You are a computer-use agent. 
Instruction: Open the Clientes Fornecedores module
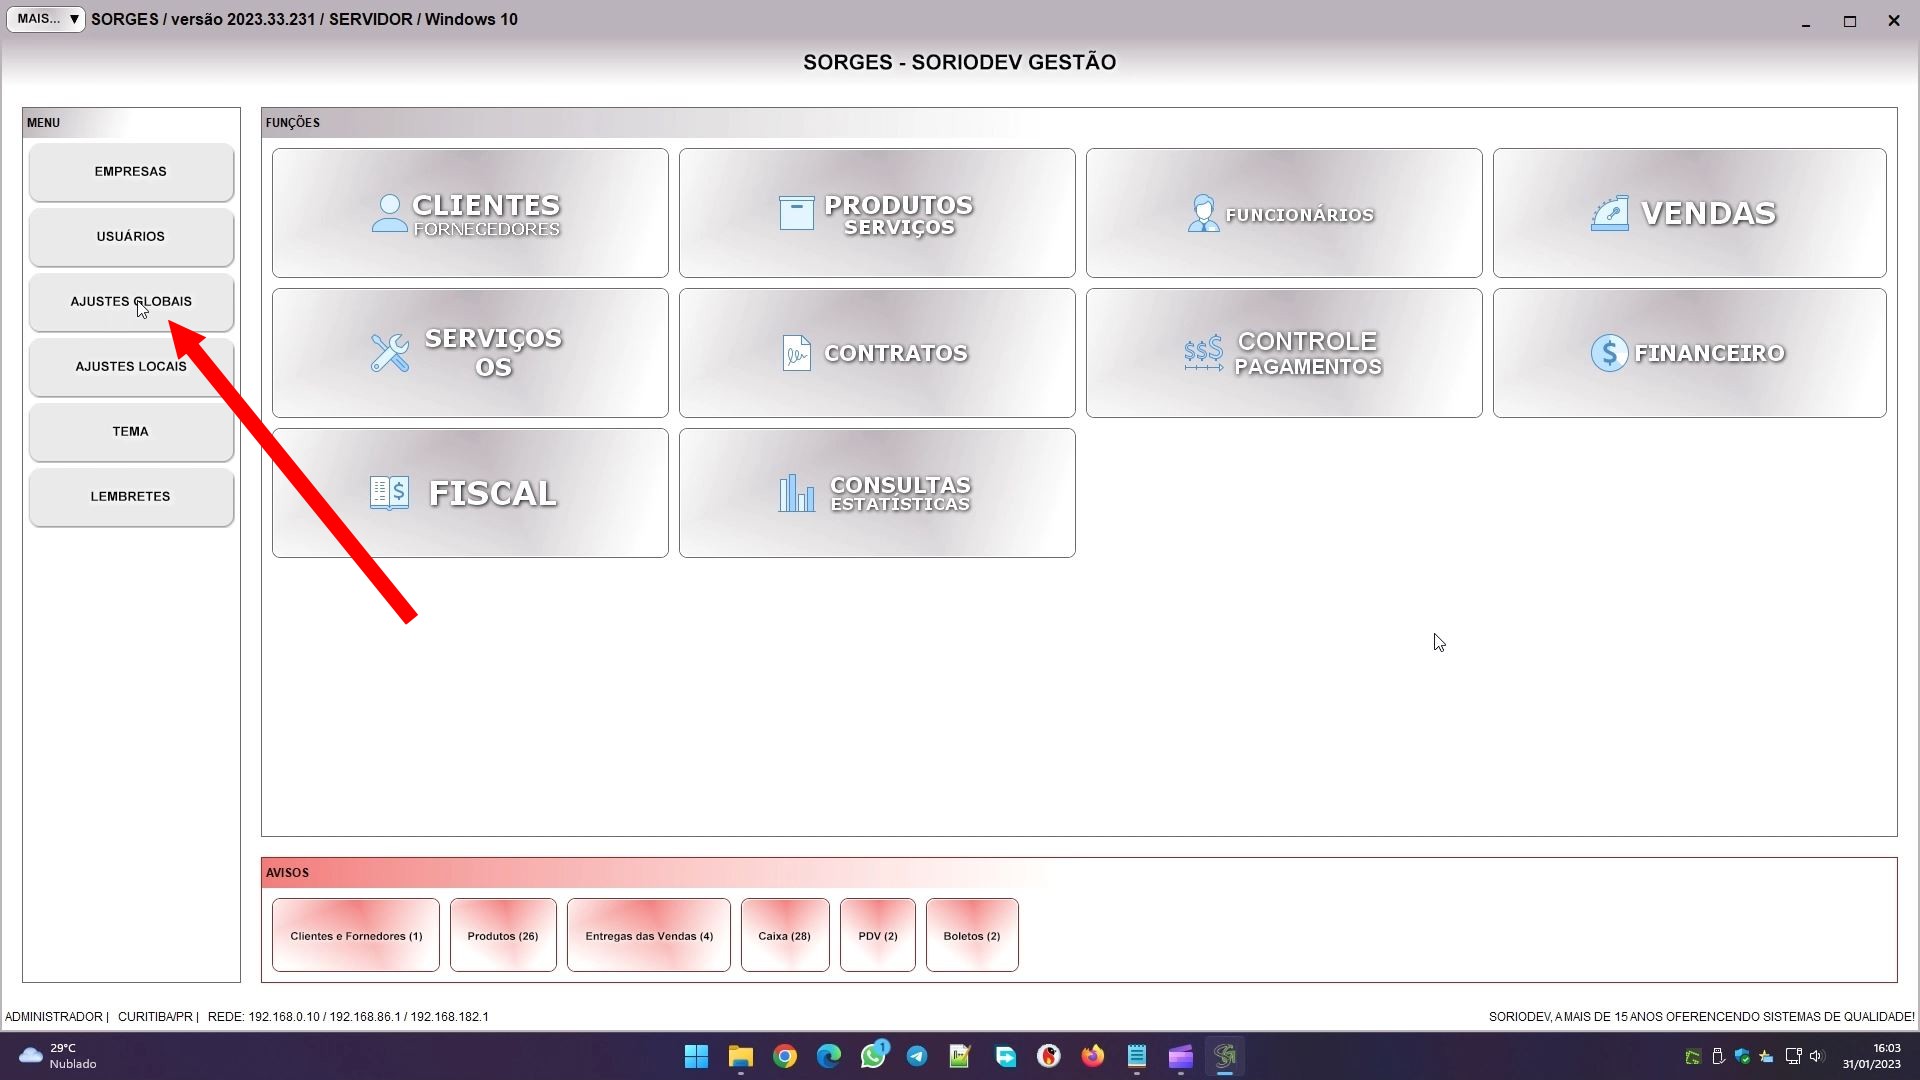tap(470, 213)
